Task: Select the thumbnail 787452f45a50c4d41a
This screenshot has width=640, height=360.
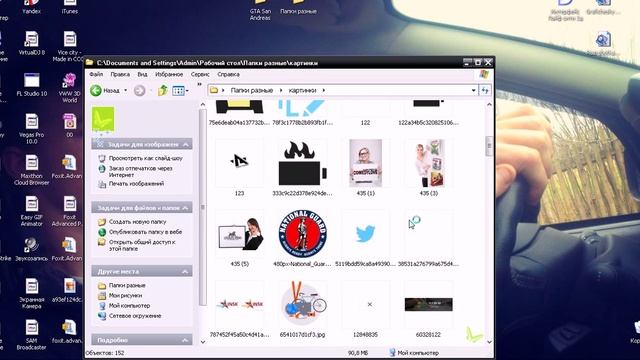Action: tap(239, 304)
